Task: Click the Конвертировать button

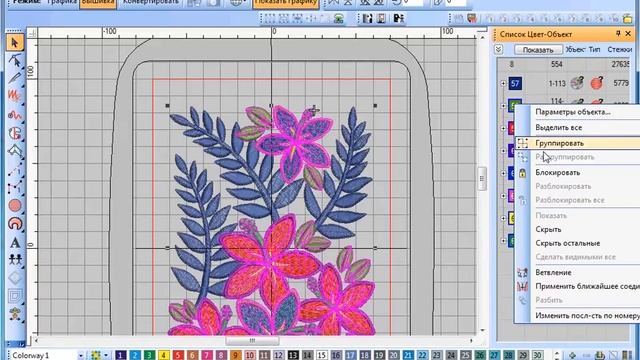Action: click(x=150, y=2)
